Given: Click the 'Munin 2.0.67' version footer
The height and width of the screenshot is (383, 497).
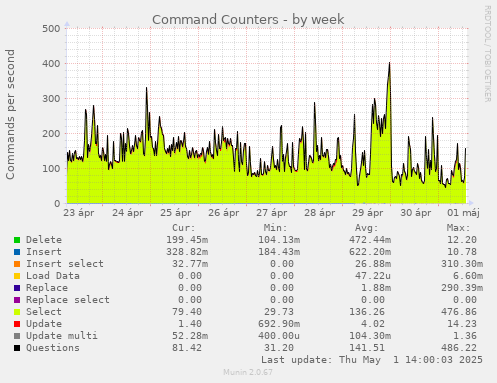Looking at the screenshot, I should pyautogui.click(x=248, y=372).
